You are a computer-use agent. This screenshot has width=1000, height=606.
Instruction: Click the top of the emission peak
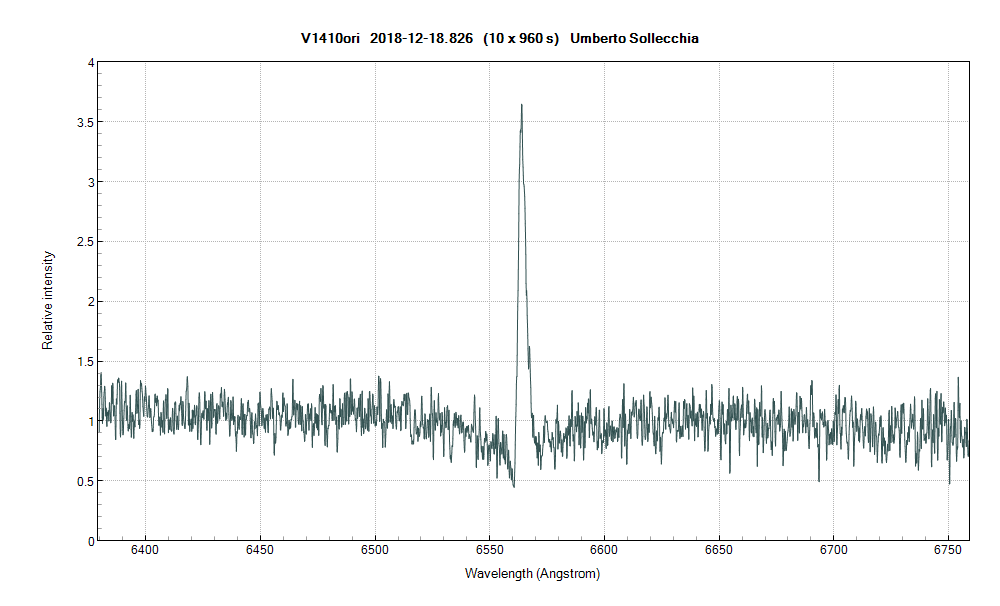pyautogui.click(x=521, y=106)
